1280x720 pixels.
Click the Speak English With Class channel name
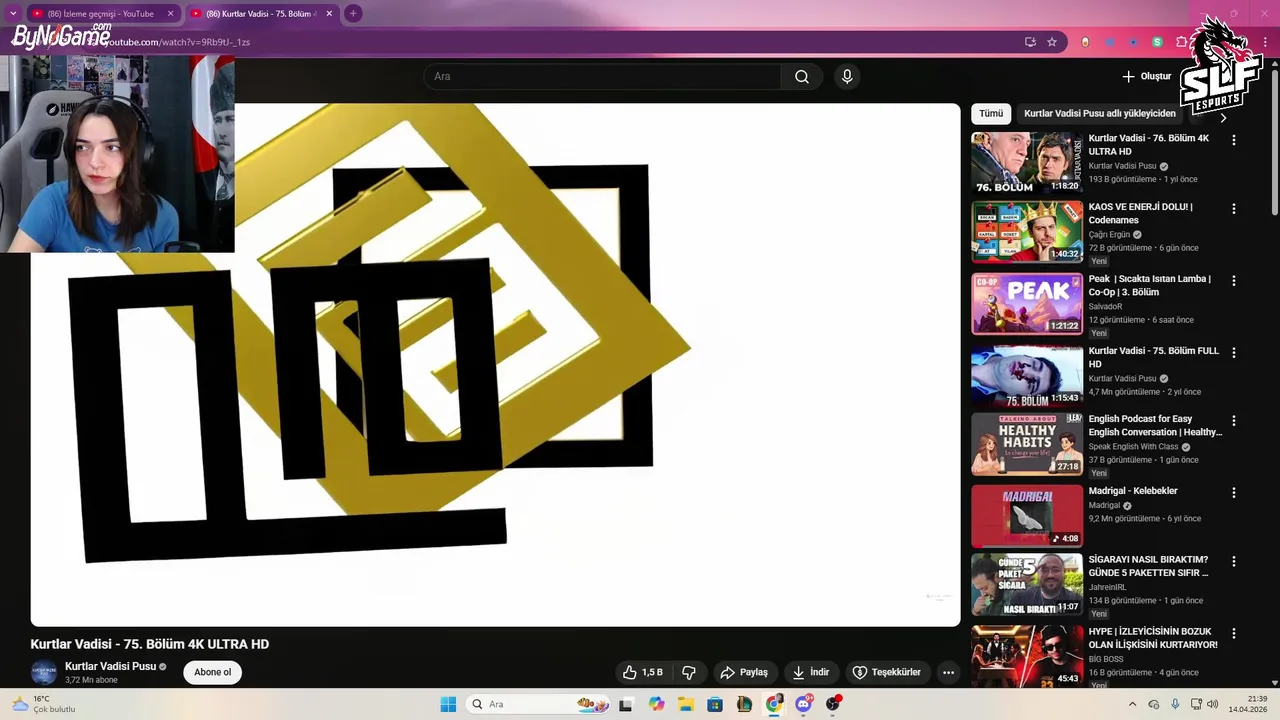click(1133, 447)
